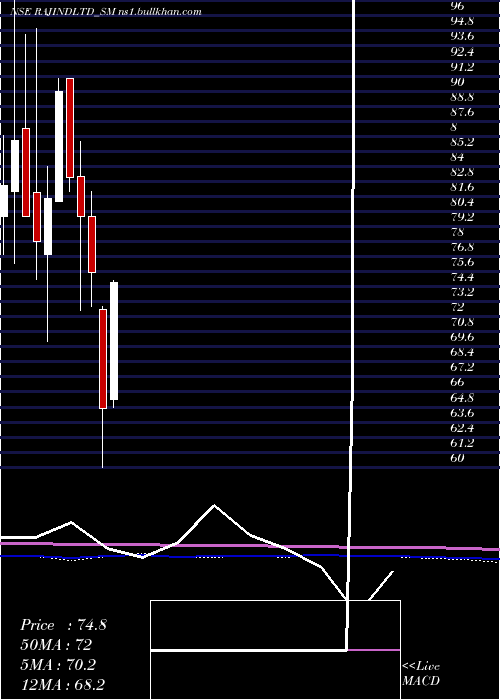The image size is (500, 700).
Task: Select the 90 price axis label
Action: [x=457, y=81]
